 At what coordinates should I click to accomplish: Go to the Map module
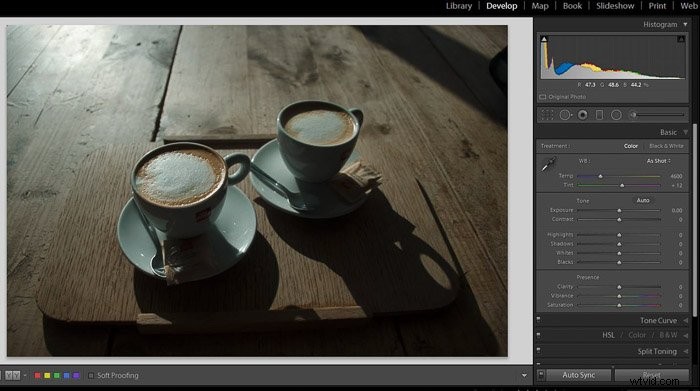(540, 6)
